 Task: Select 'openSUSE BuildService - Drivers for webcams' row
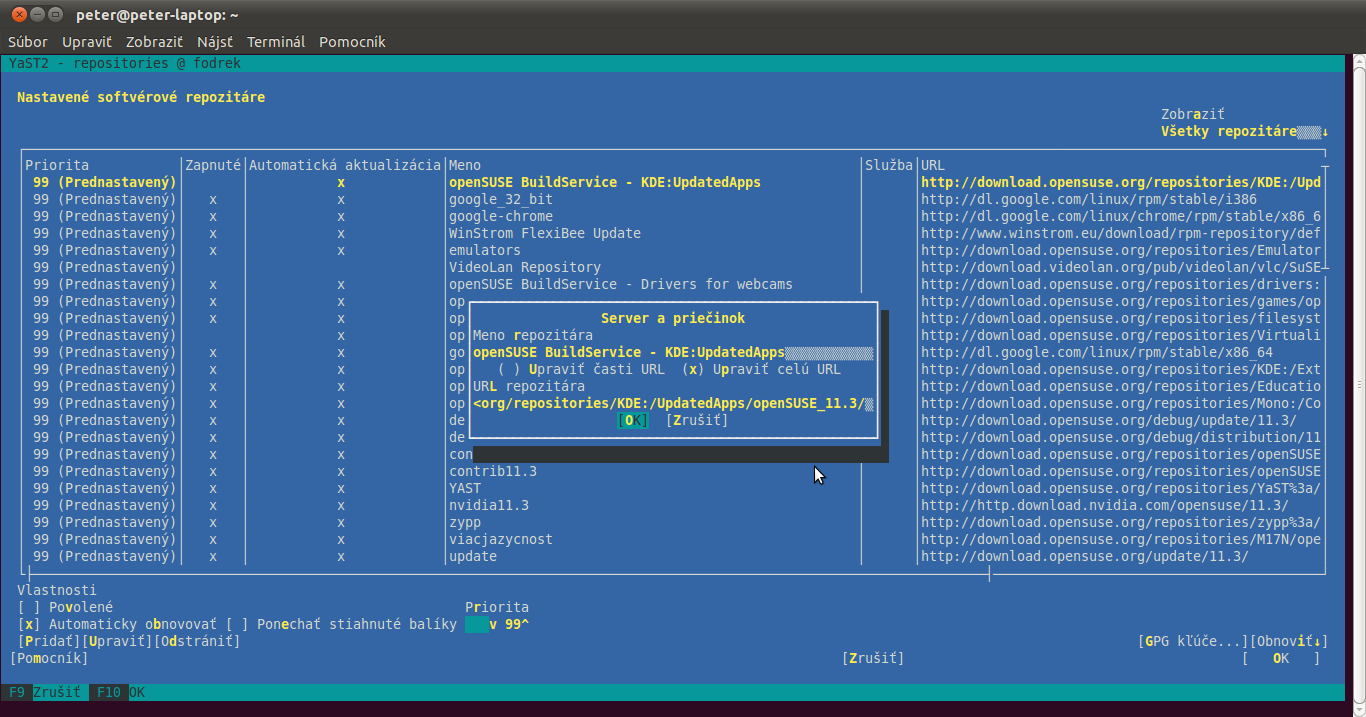[x=673, y=285]
